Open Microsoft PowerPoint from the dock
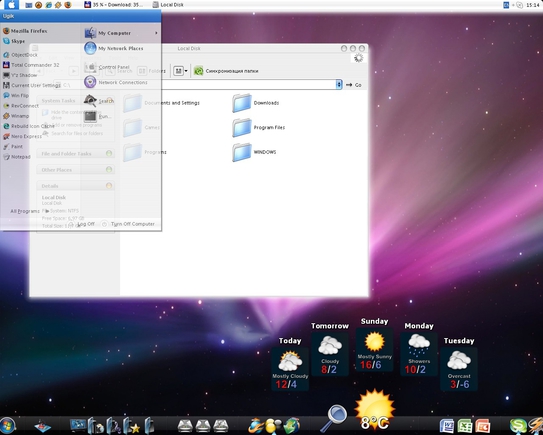 click(x=483, y=426)
